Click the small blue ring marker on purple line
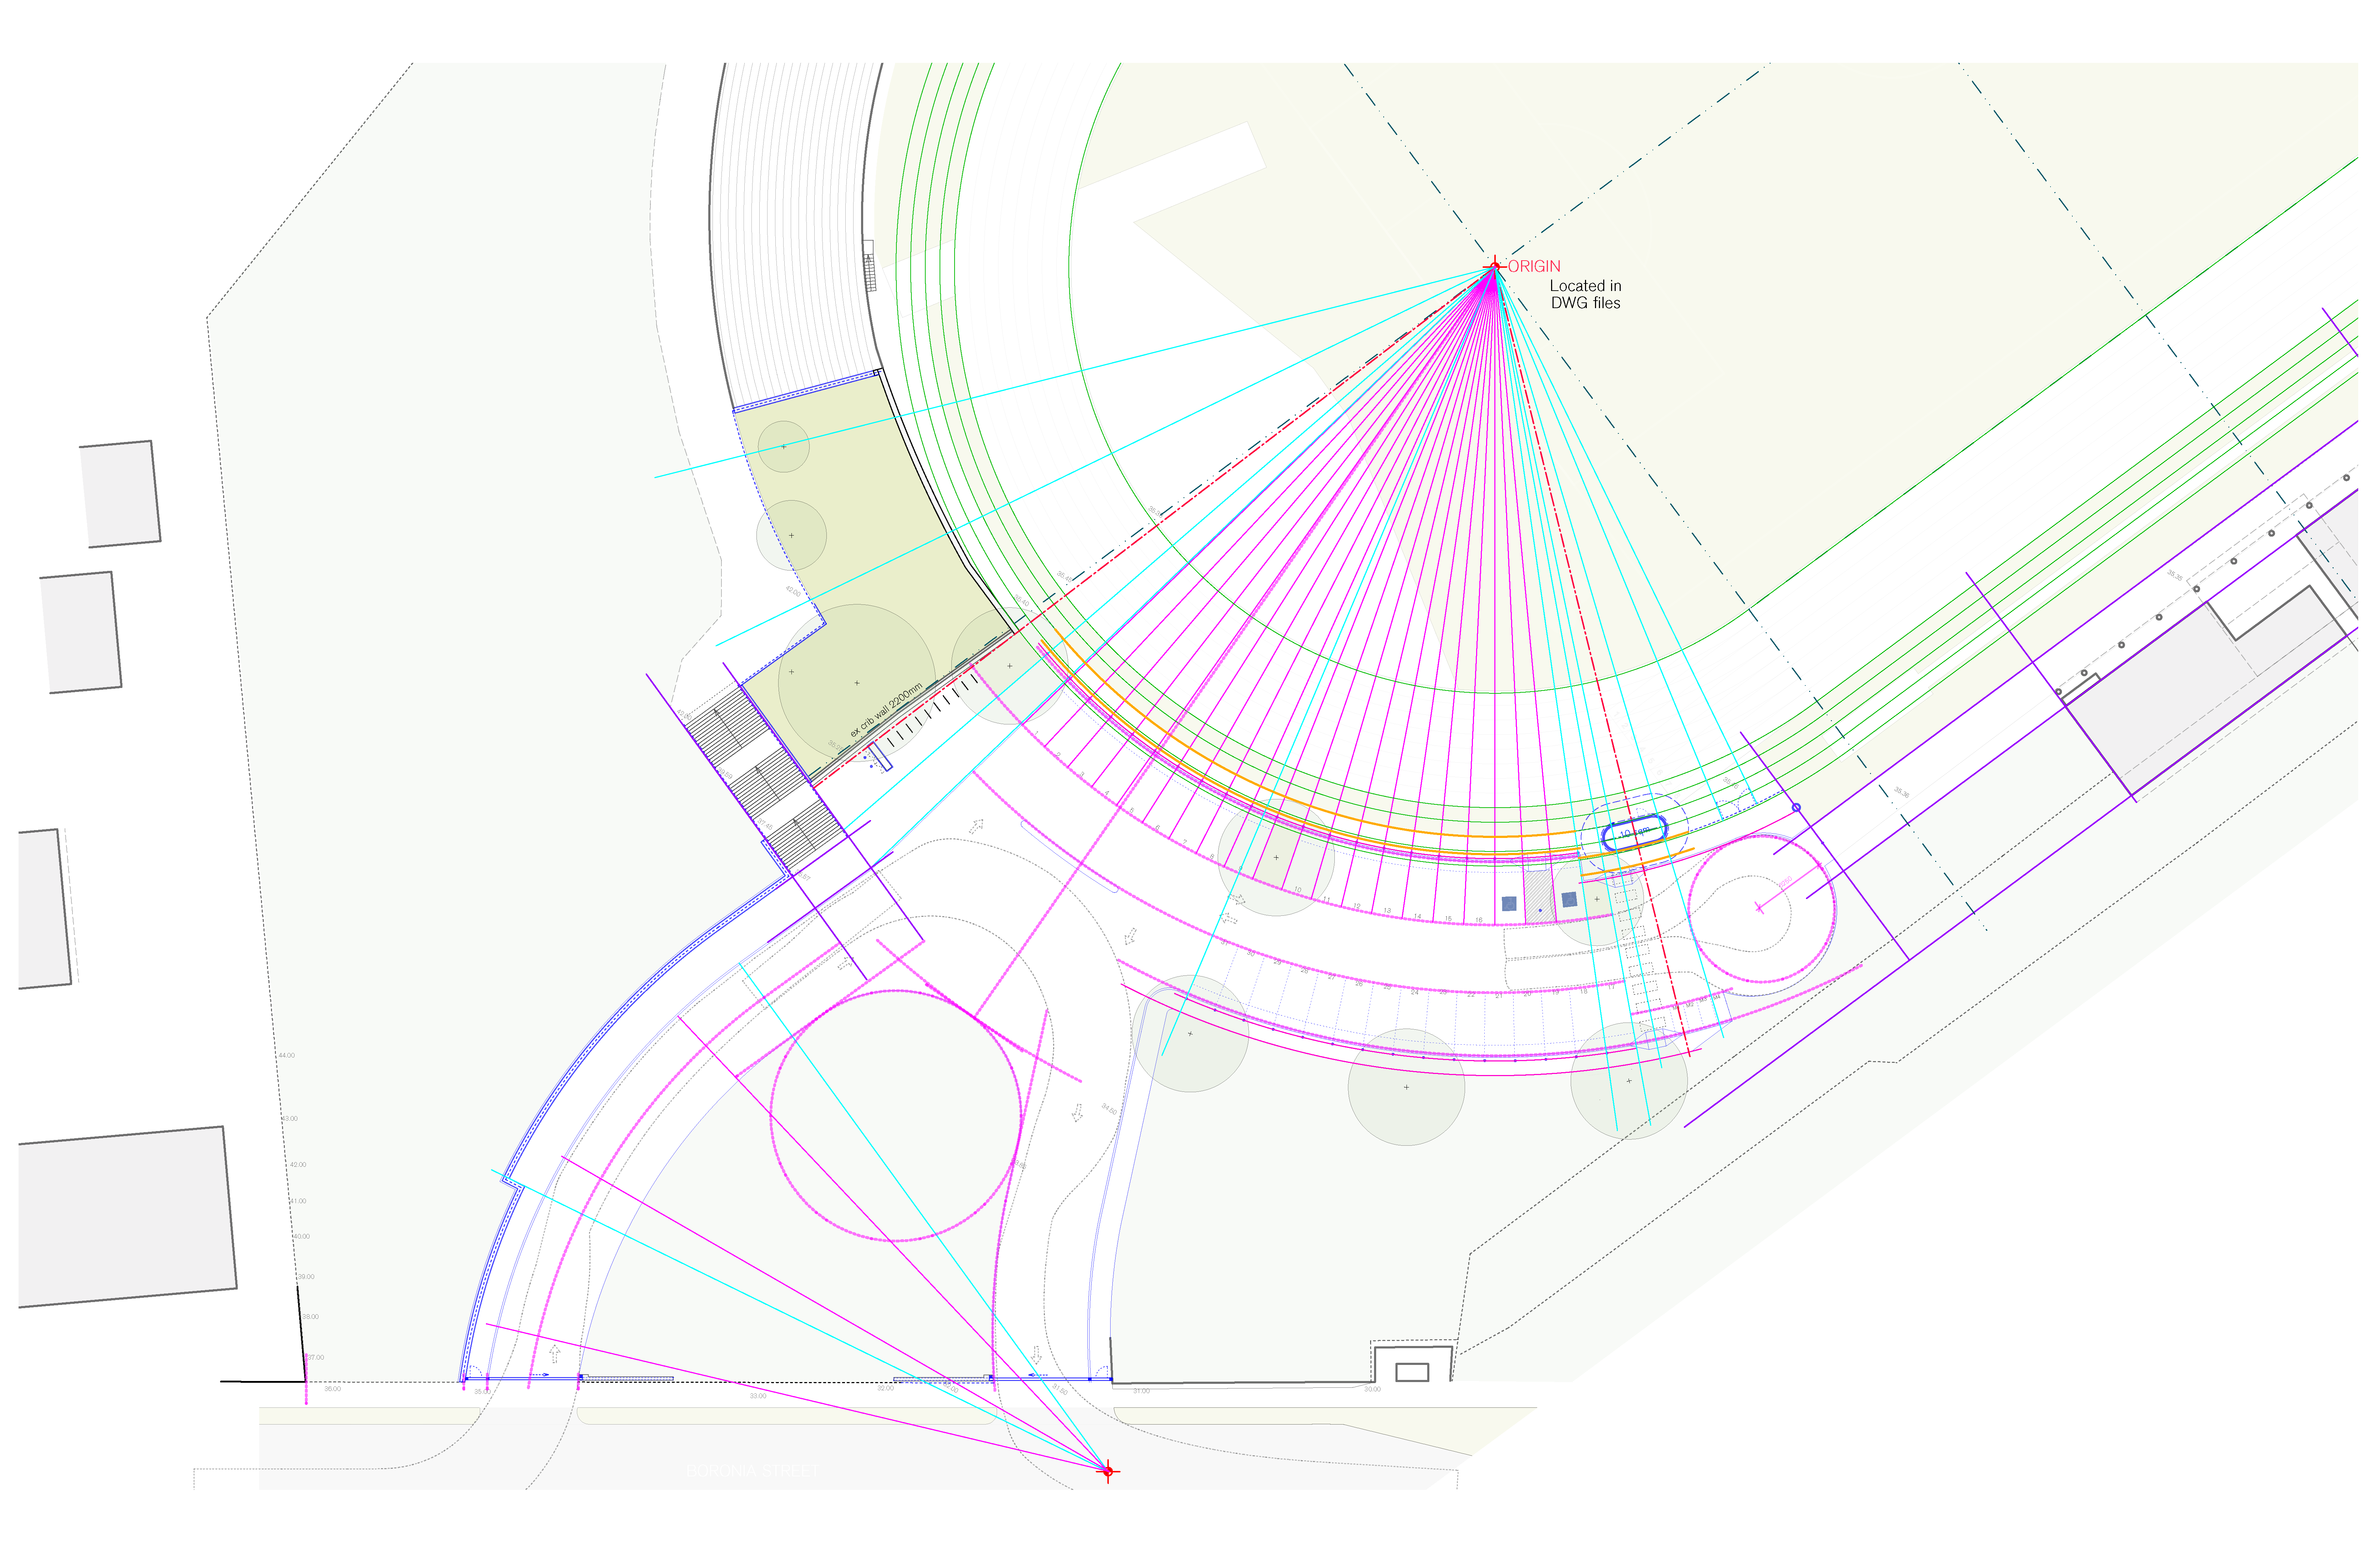Image resolution: width=2380 pixels, height=1562 pixels. [x=1796, y=808]
